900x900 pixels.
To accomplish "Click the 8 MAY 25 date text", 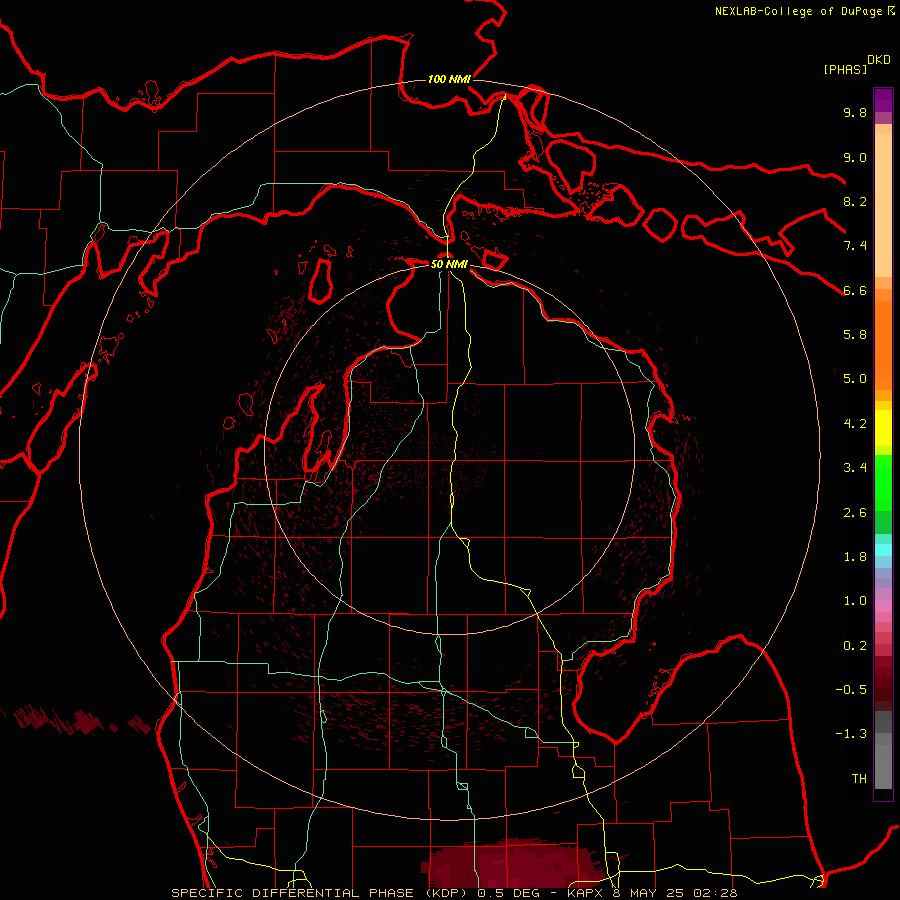I will click(x=649, y=893).
